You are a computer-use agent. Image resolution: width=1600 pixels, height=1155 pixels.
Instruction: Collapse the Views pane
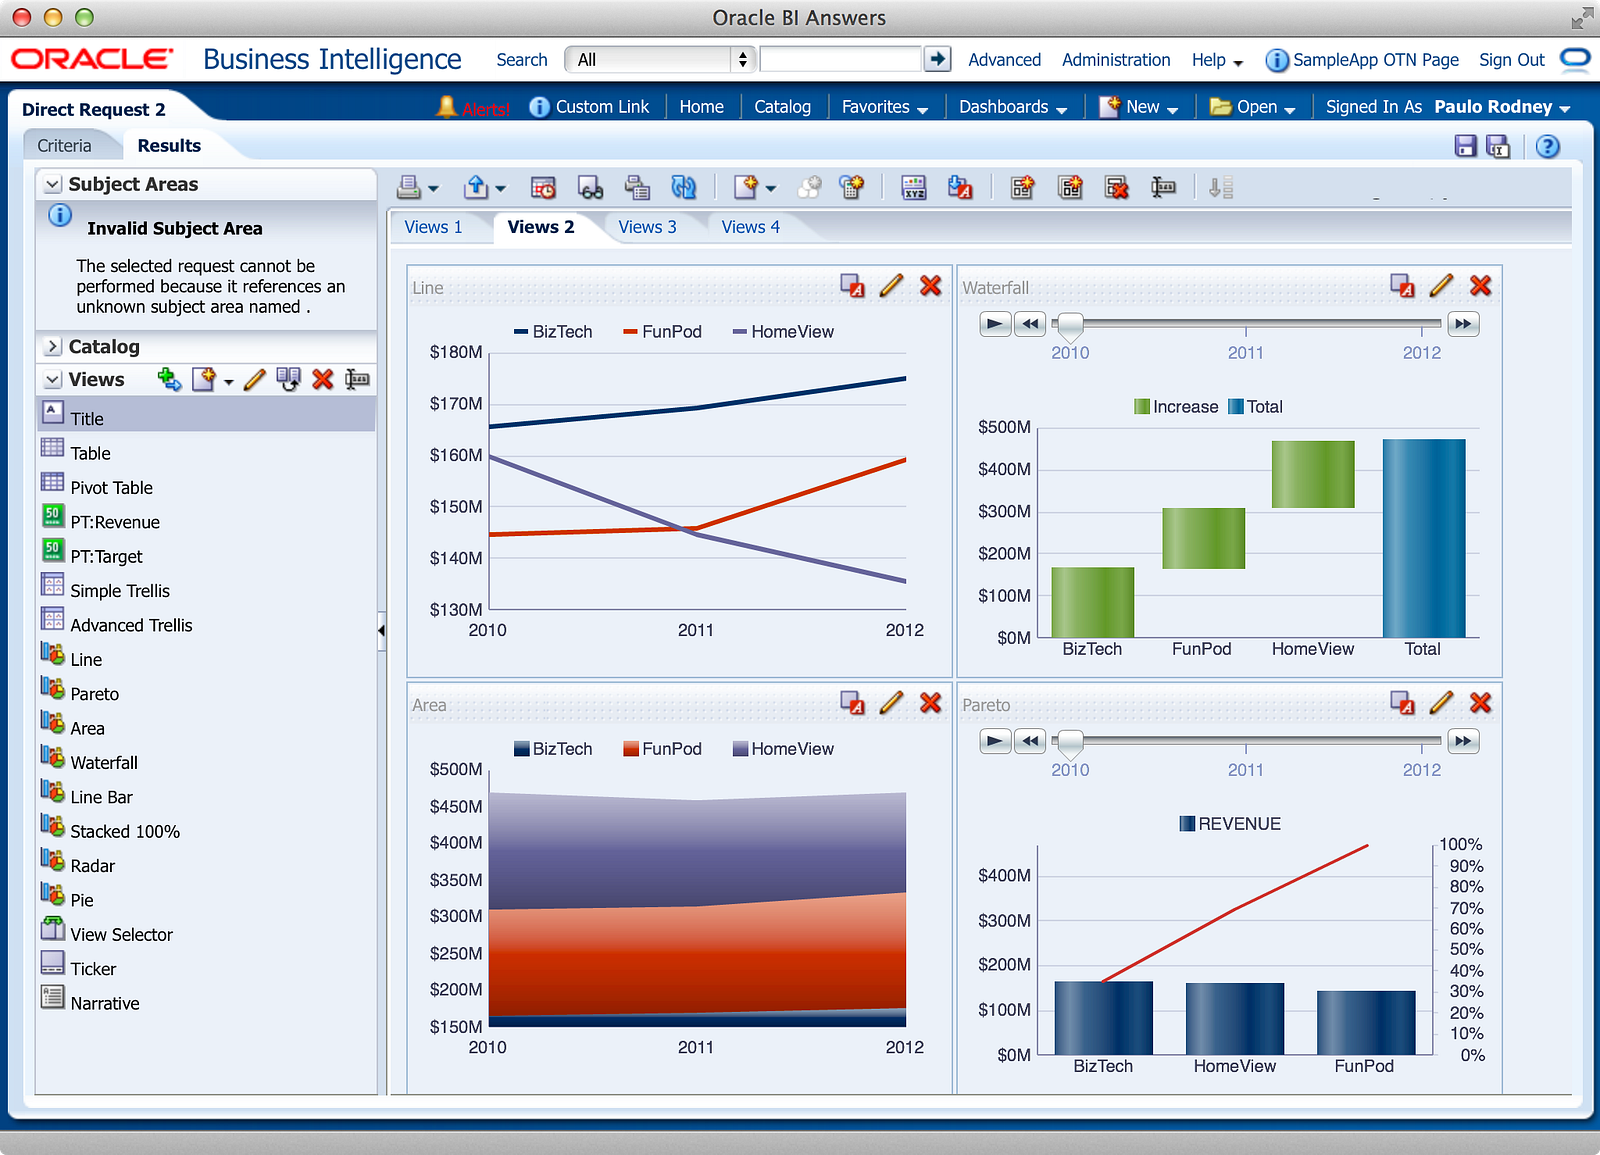(54, 380)
